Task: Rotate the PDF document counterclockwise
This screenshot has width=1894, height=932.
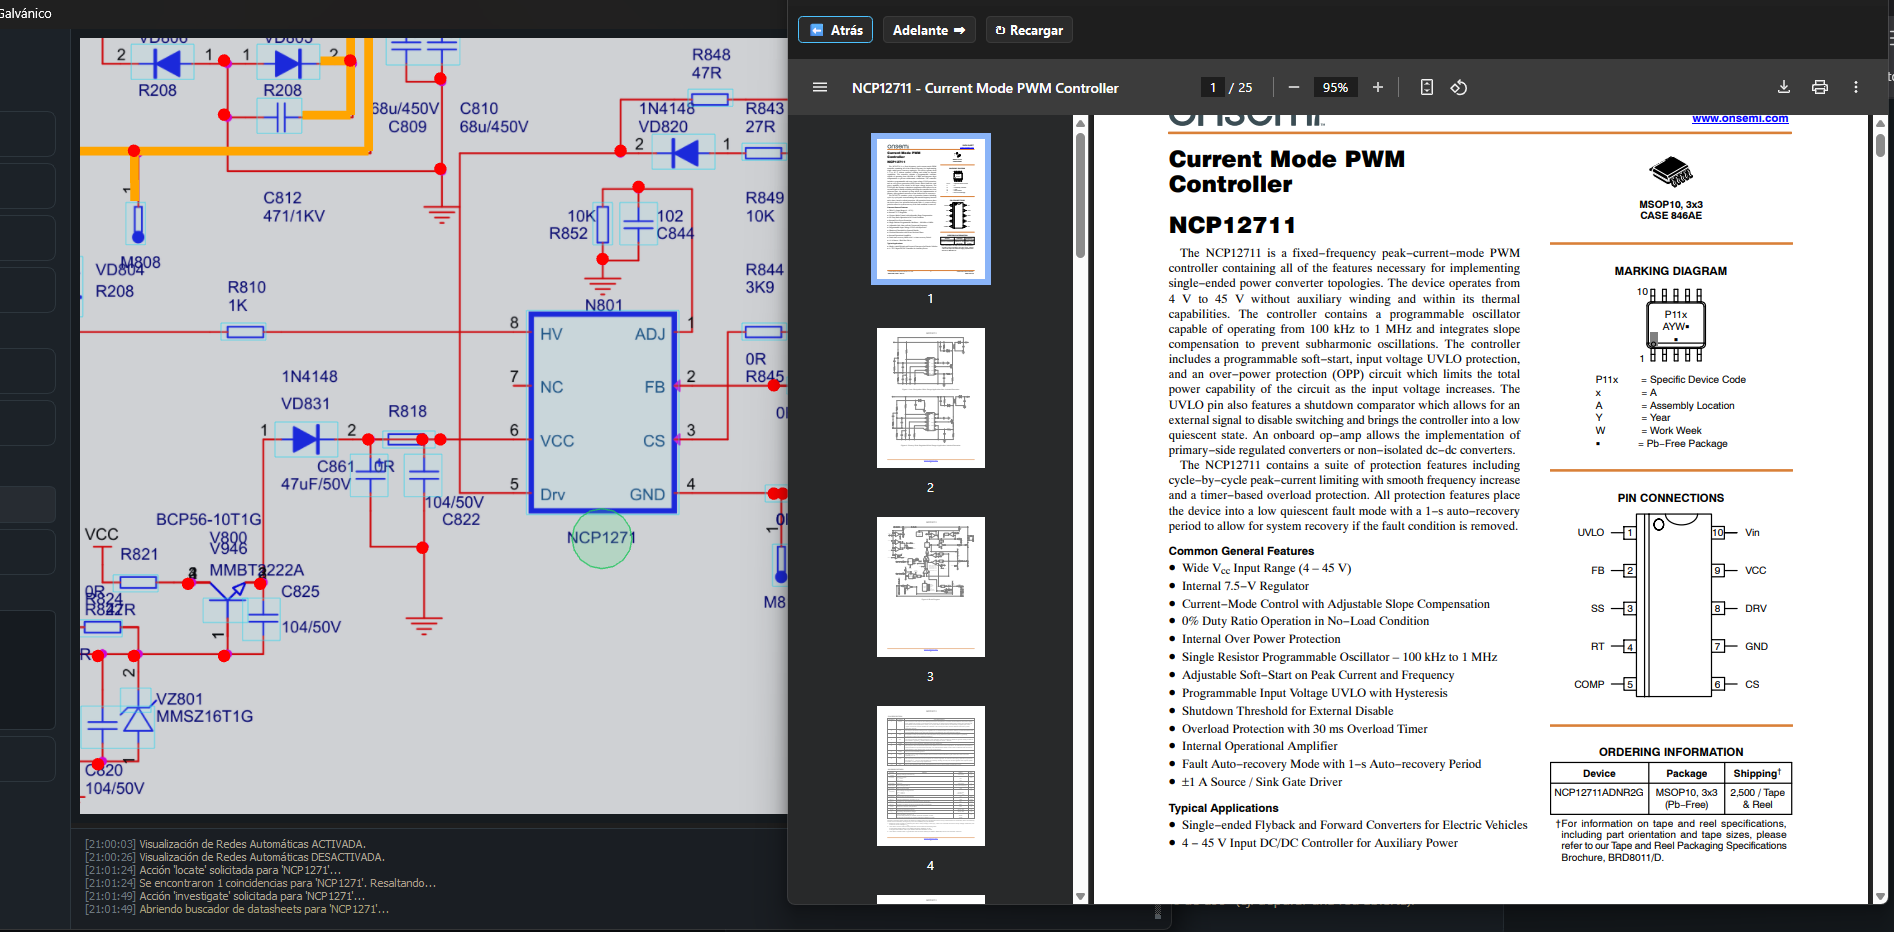Action: 1459,87
